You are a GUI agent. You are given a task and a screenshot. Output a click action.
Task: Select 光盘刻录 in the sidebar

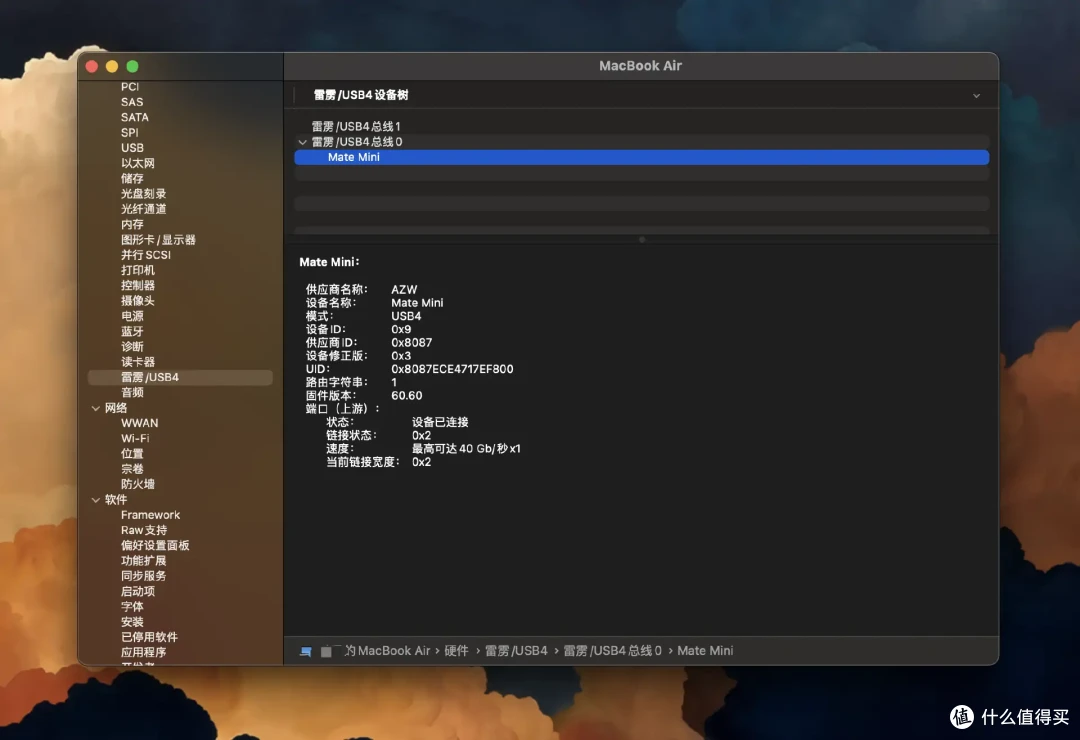click(x=143, y=194)
